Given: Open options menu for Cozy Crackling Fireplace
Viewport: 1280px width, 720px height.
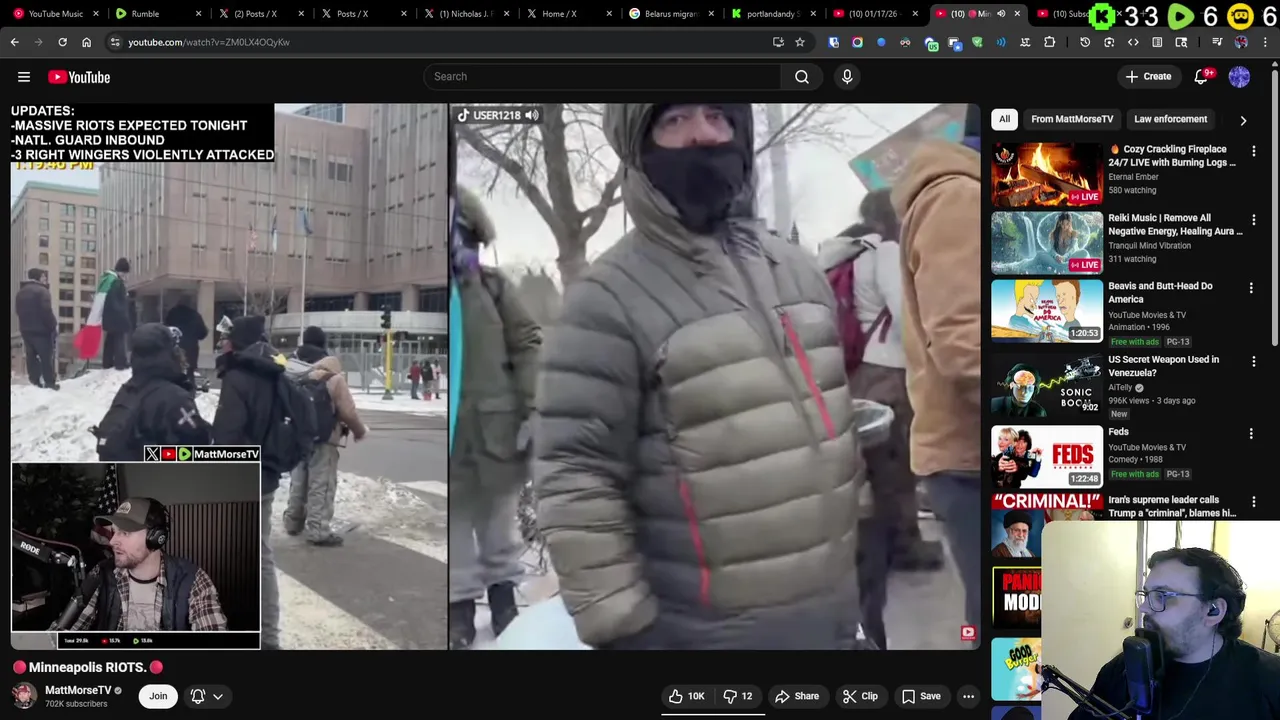Looking at the screenshot, I should 1253,151.
